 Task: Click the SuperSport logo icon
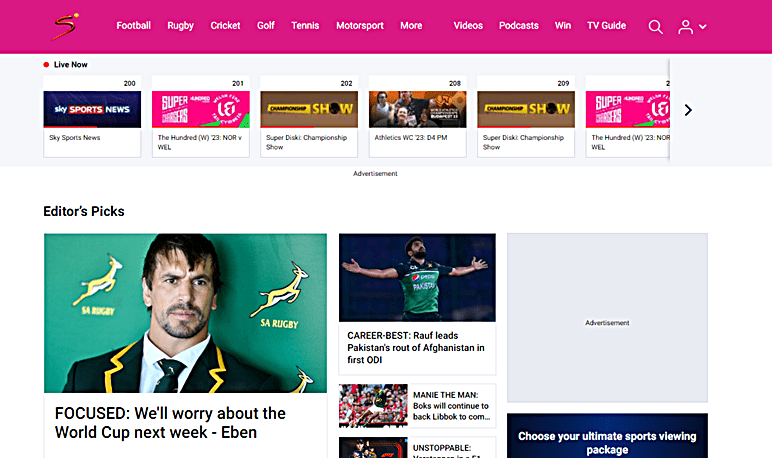(x=66, y=26)
